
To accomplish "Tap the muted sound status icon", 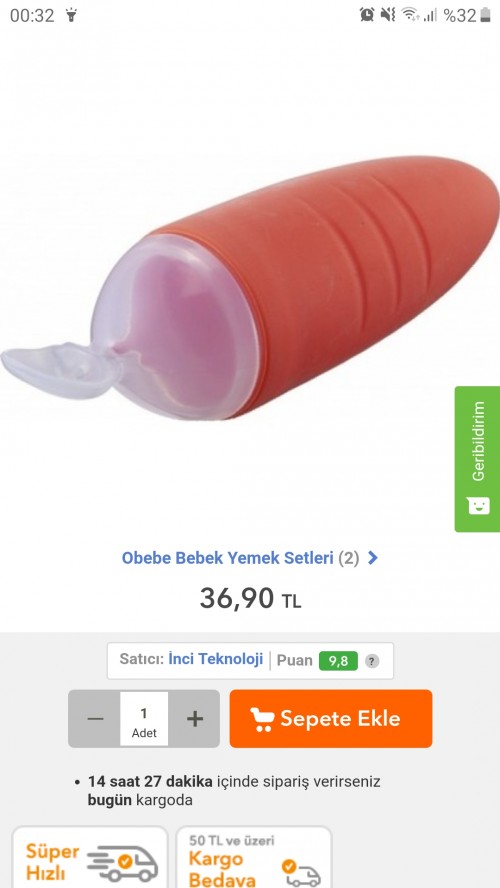I will pyautogui.click(x=388, y=15).
